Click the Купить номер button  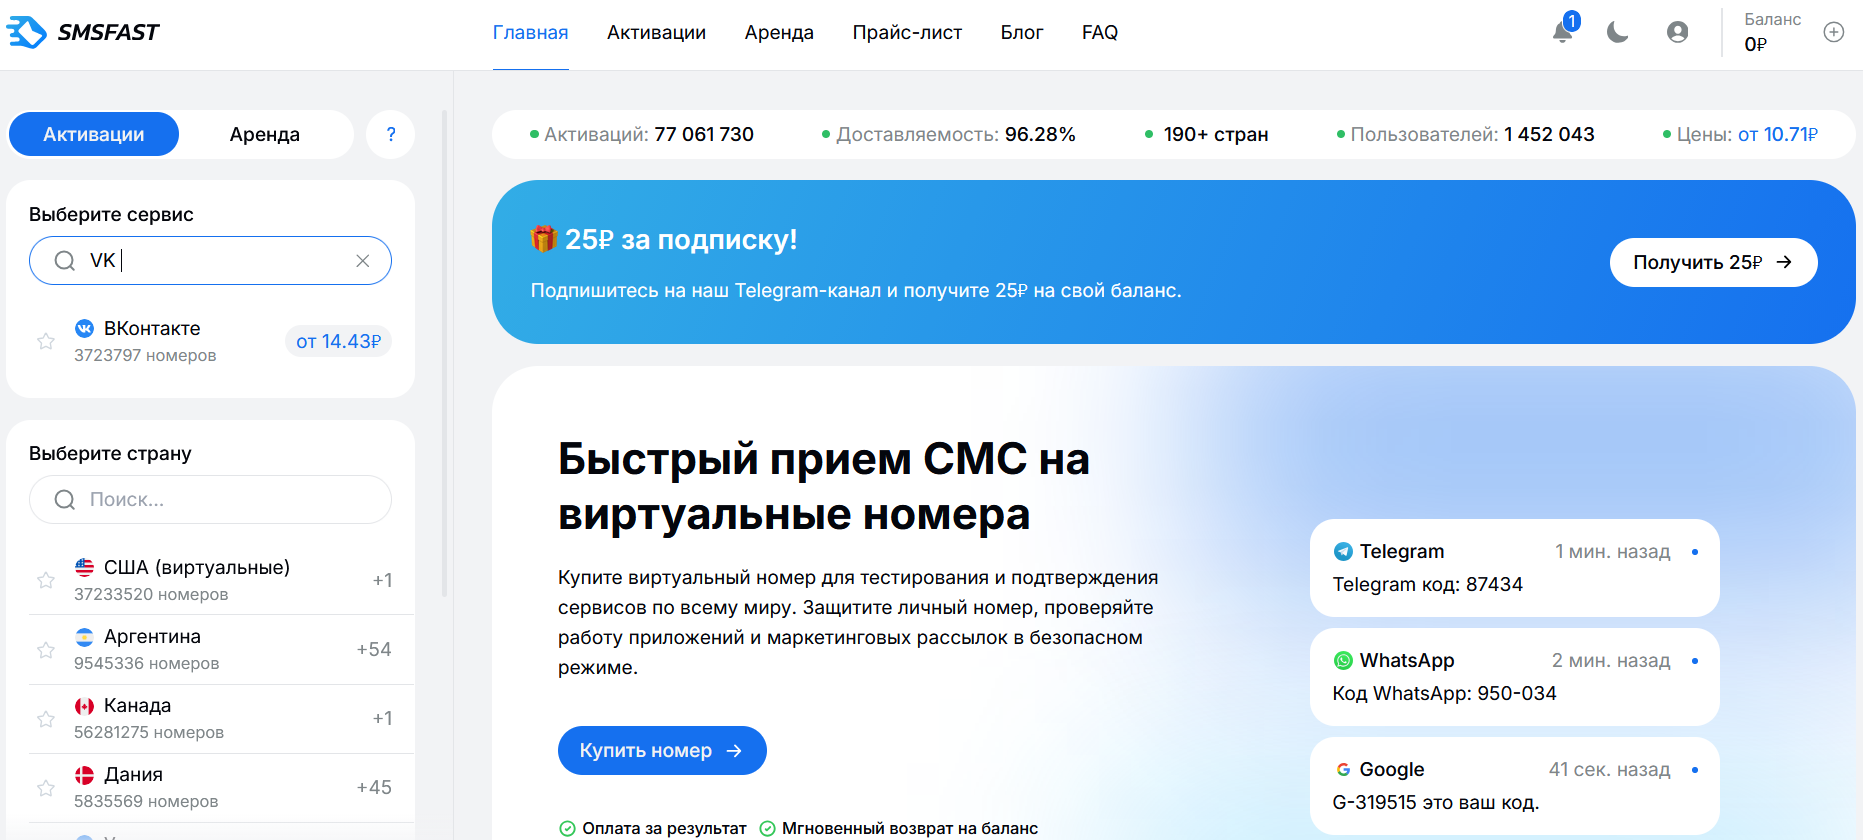662,750
